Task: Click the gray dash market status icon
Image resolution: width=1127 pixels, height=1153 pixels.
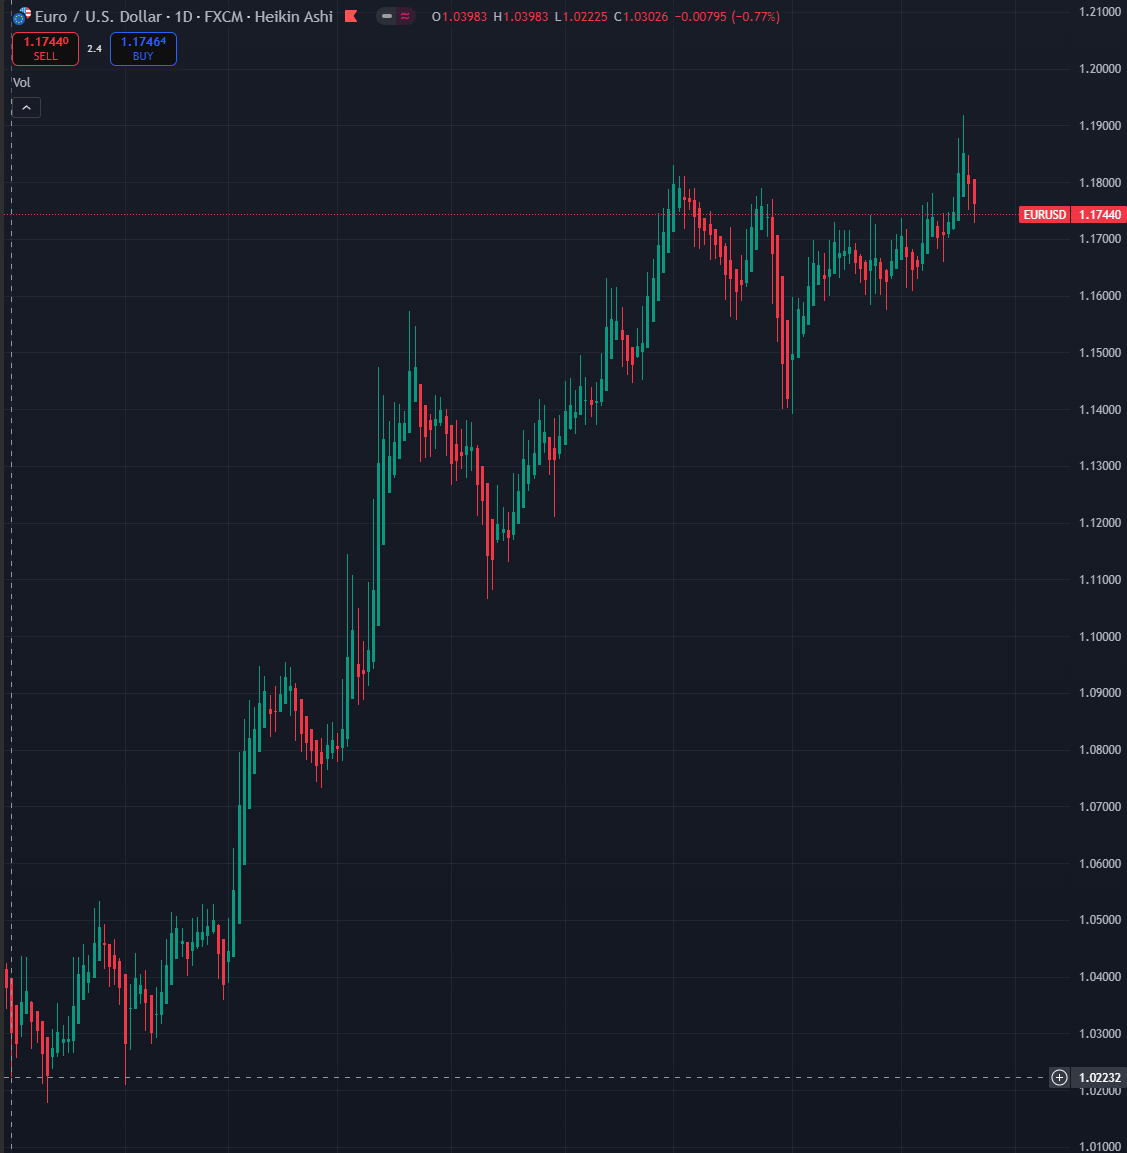Action: [x=387, y=16]
